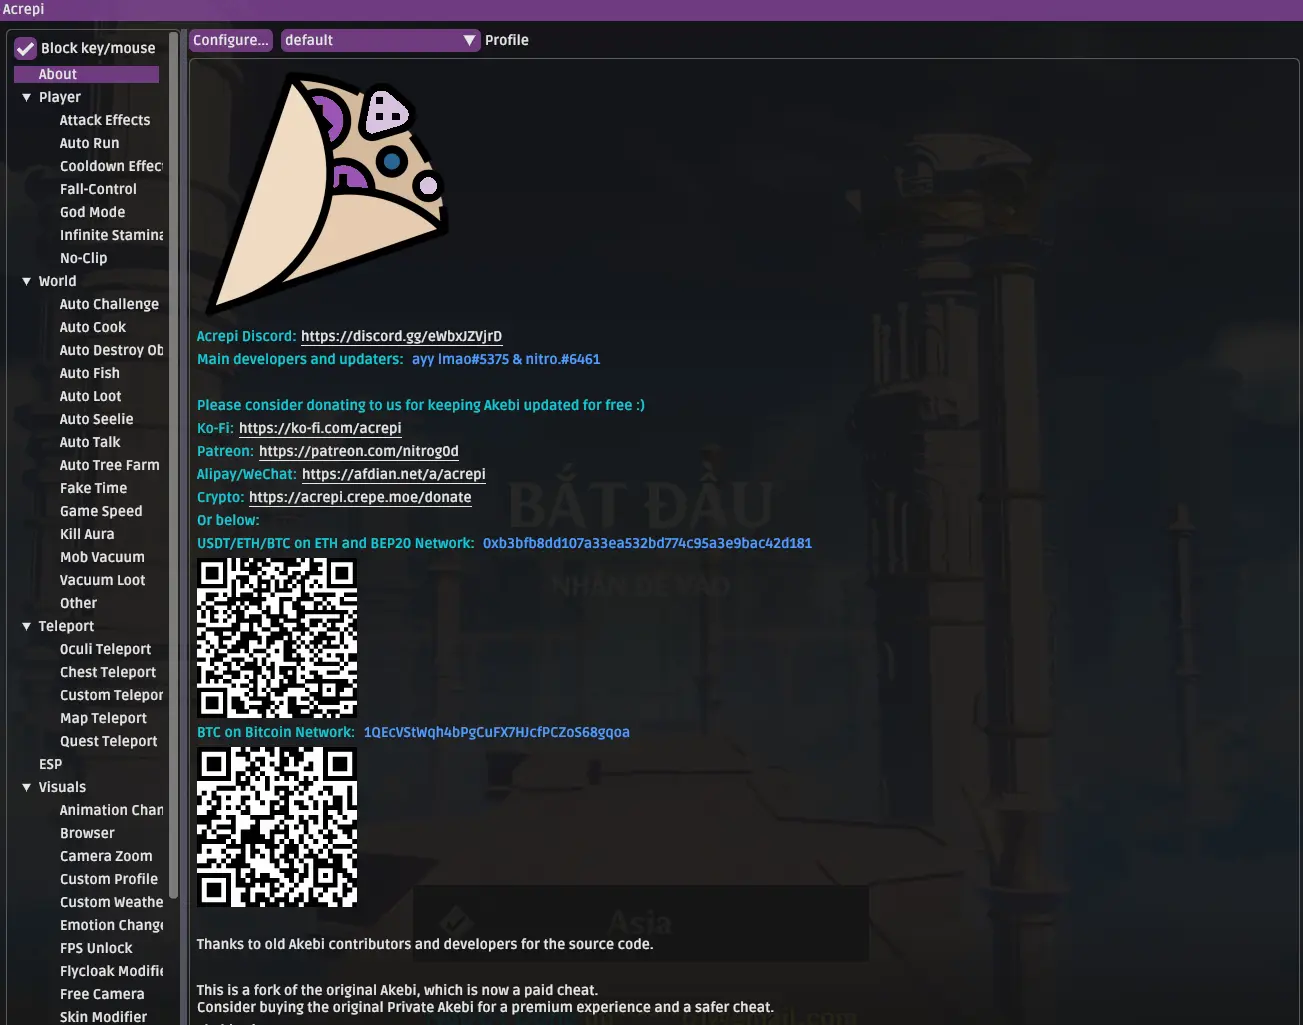Select Animation Changer entry
The width and height of the screenshot is (1303, 1025).
111,810
